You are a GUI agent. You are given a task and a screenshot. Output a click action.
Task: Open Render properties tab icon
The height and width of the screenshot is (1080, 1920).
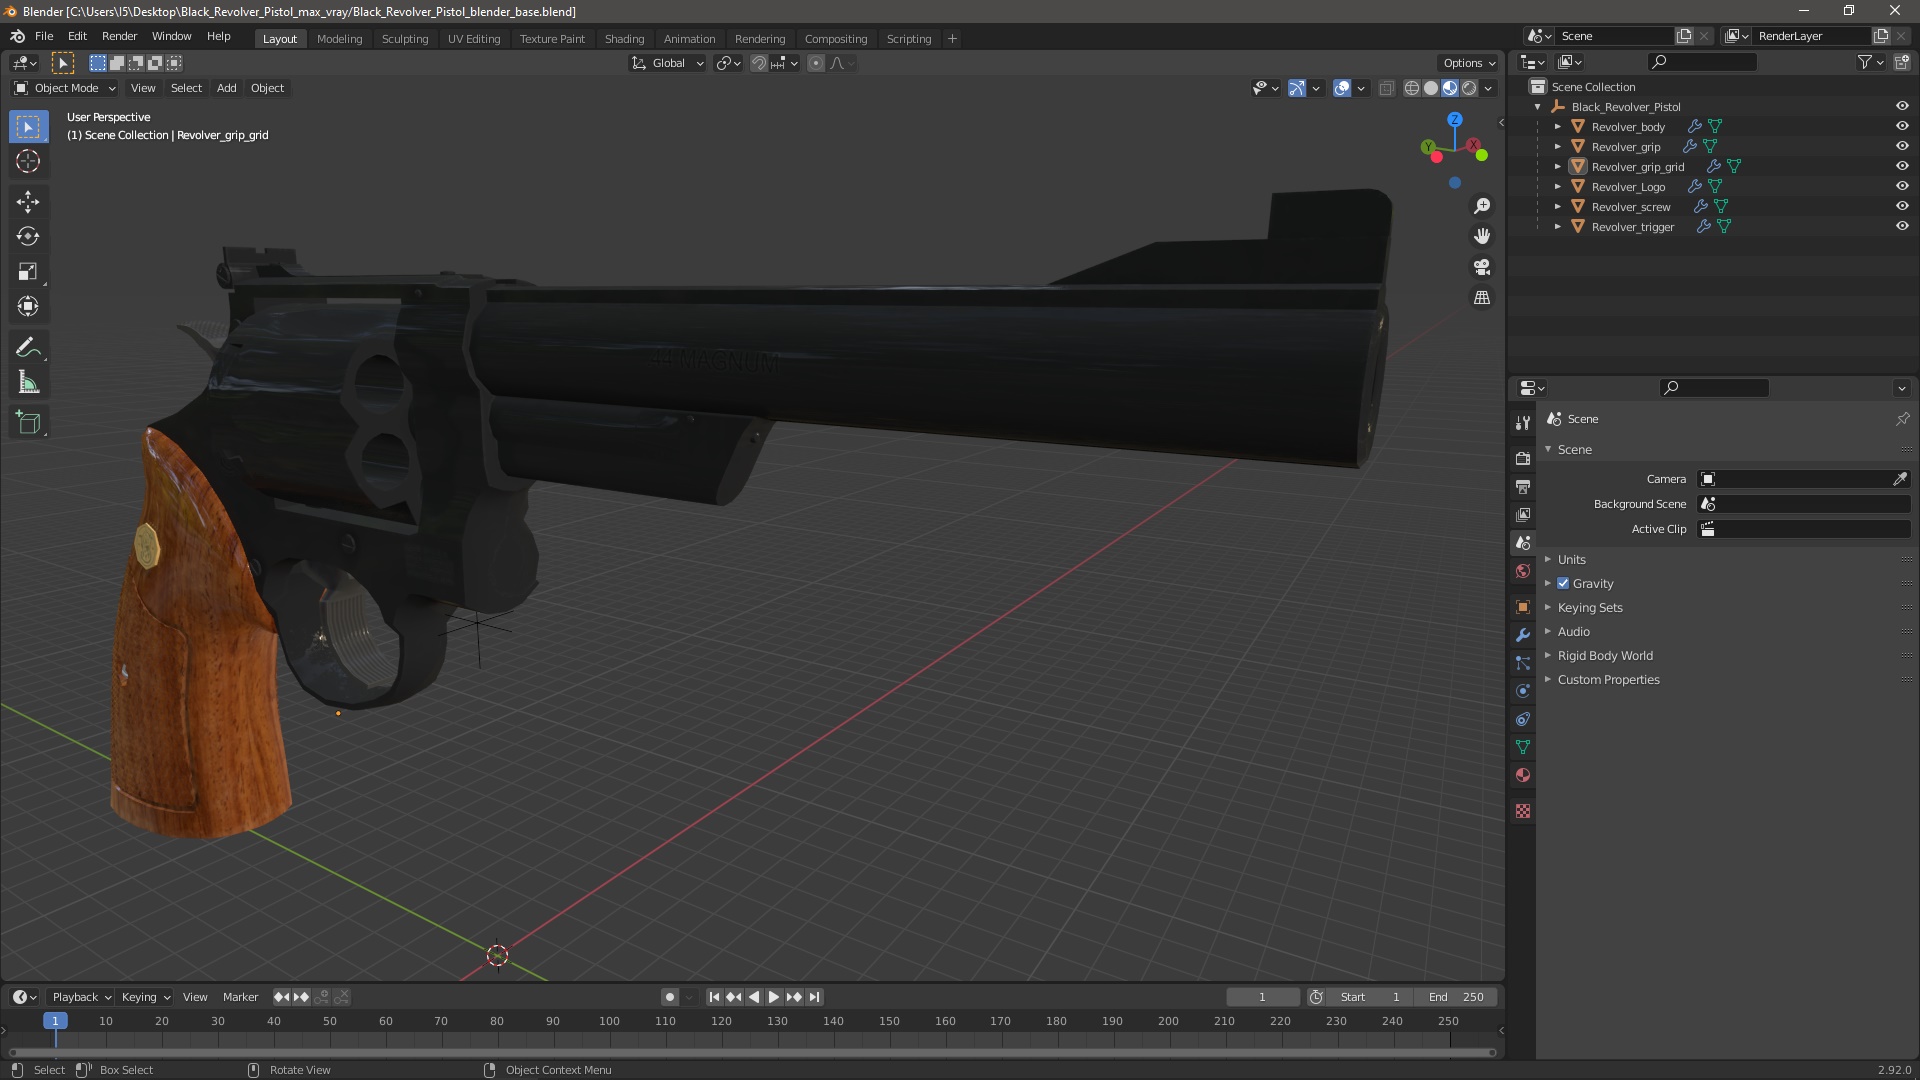[x=1523, y=459]
